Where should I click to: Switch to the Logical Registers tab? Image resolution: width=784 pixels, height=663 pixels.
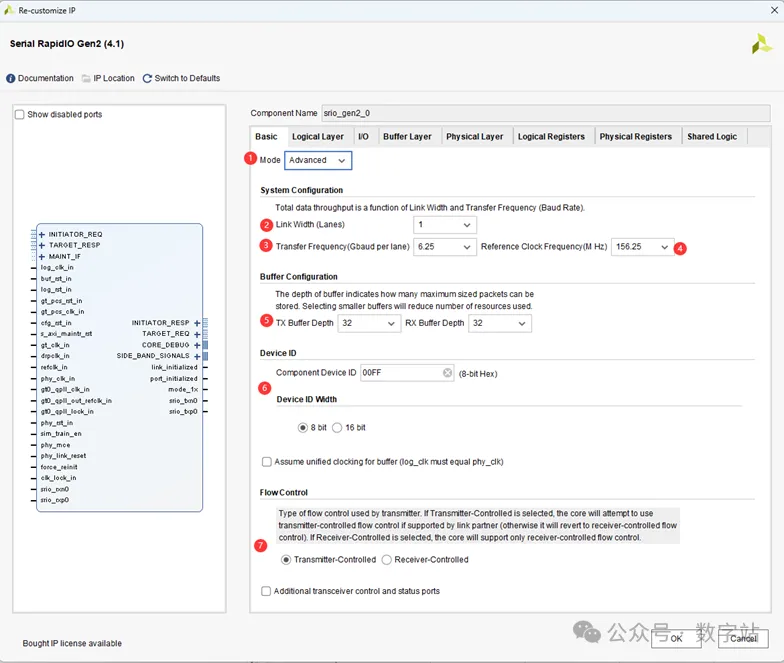click(x=551, y=136)
